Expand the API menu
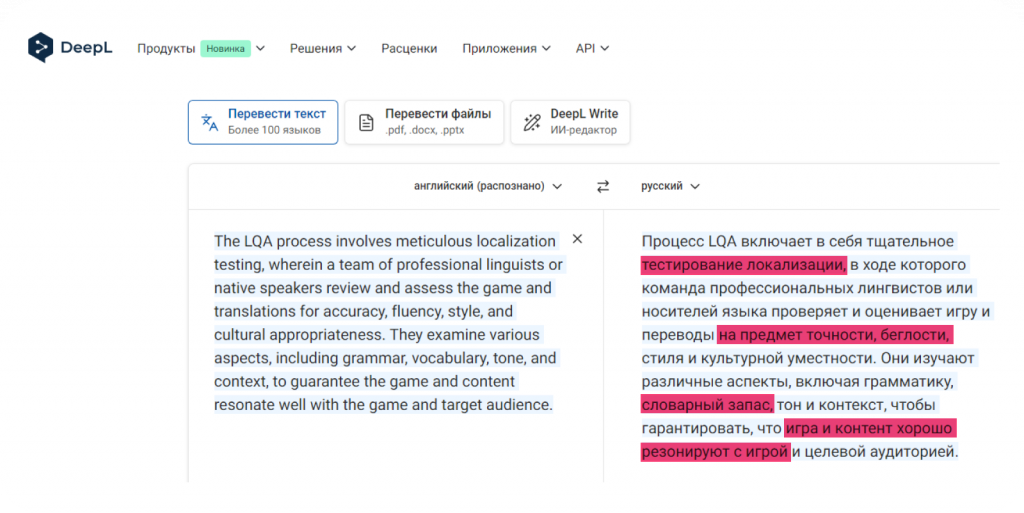This screenshot has width=1024, height=513. 592,48
